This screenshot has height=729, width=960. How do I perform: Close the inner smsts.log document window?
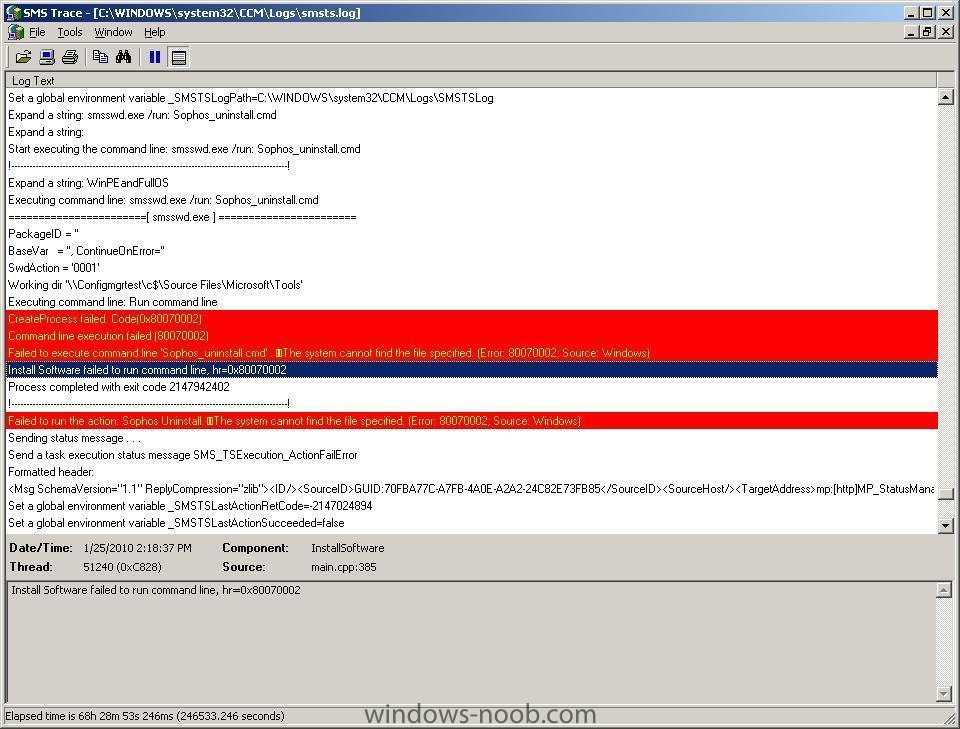(945, 32)
